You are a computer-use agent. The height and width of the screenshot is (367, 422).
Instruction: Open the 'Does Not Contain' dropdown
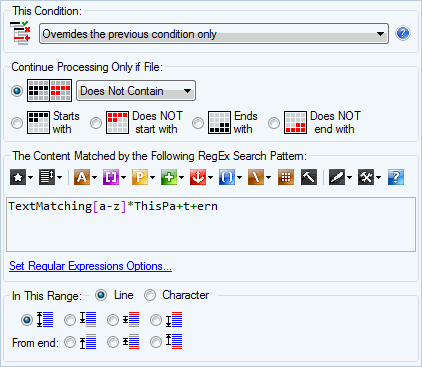[x=136, y=91]
